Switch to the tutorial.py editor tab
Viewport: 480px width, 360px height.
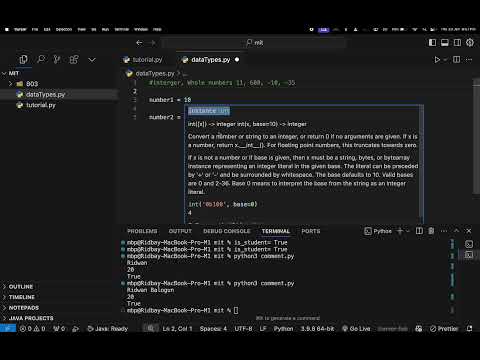click(x=147, y=60)
